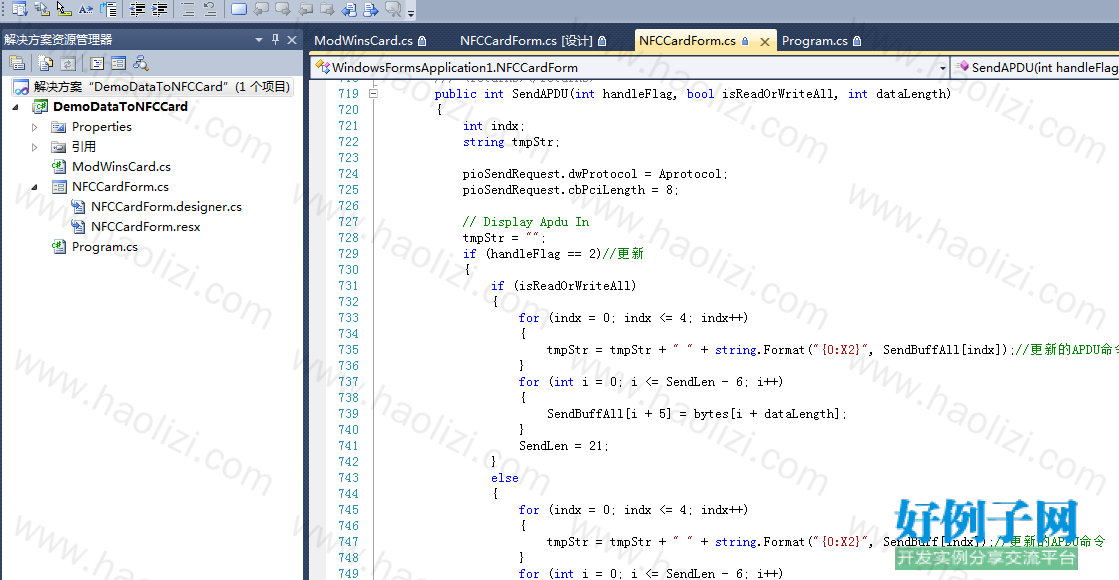Screen dimensions: 1119x580
Task: Switch to NFCCardForm.cs [设计] tab
Action: click(533, 41)
